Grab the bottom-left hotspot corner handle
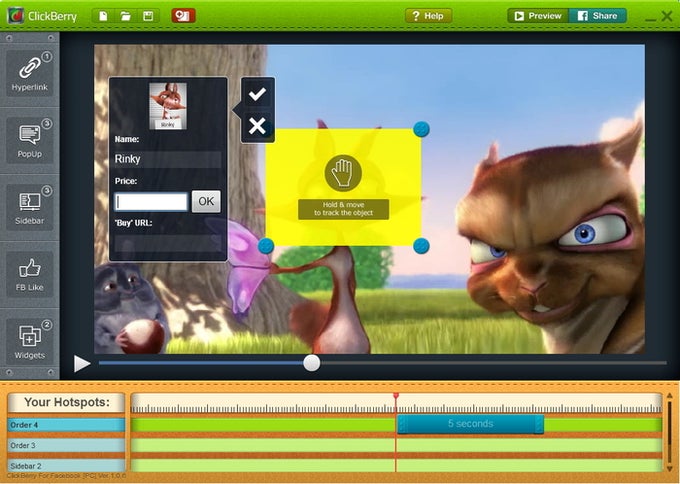Viewport: 680px width, 484px height. (x=266, y=246)
